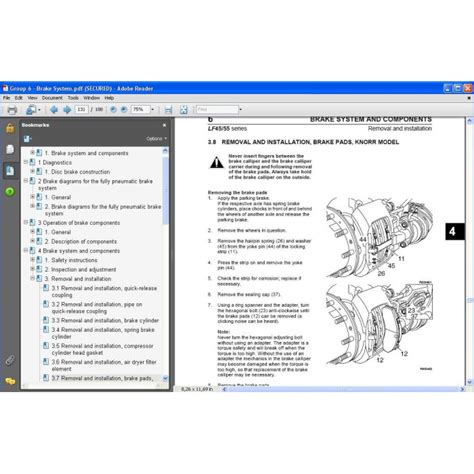Click document horizontal scroll-right arrow

(x=462, y=389)
